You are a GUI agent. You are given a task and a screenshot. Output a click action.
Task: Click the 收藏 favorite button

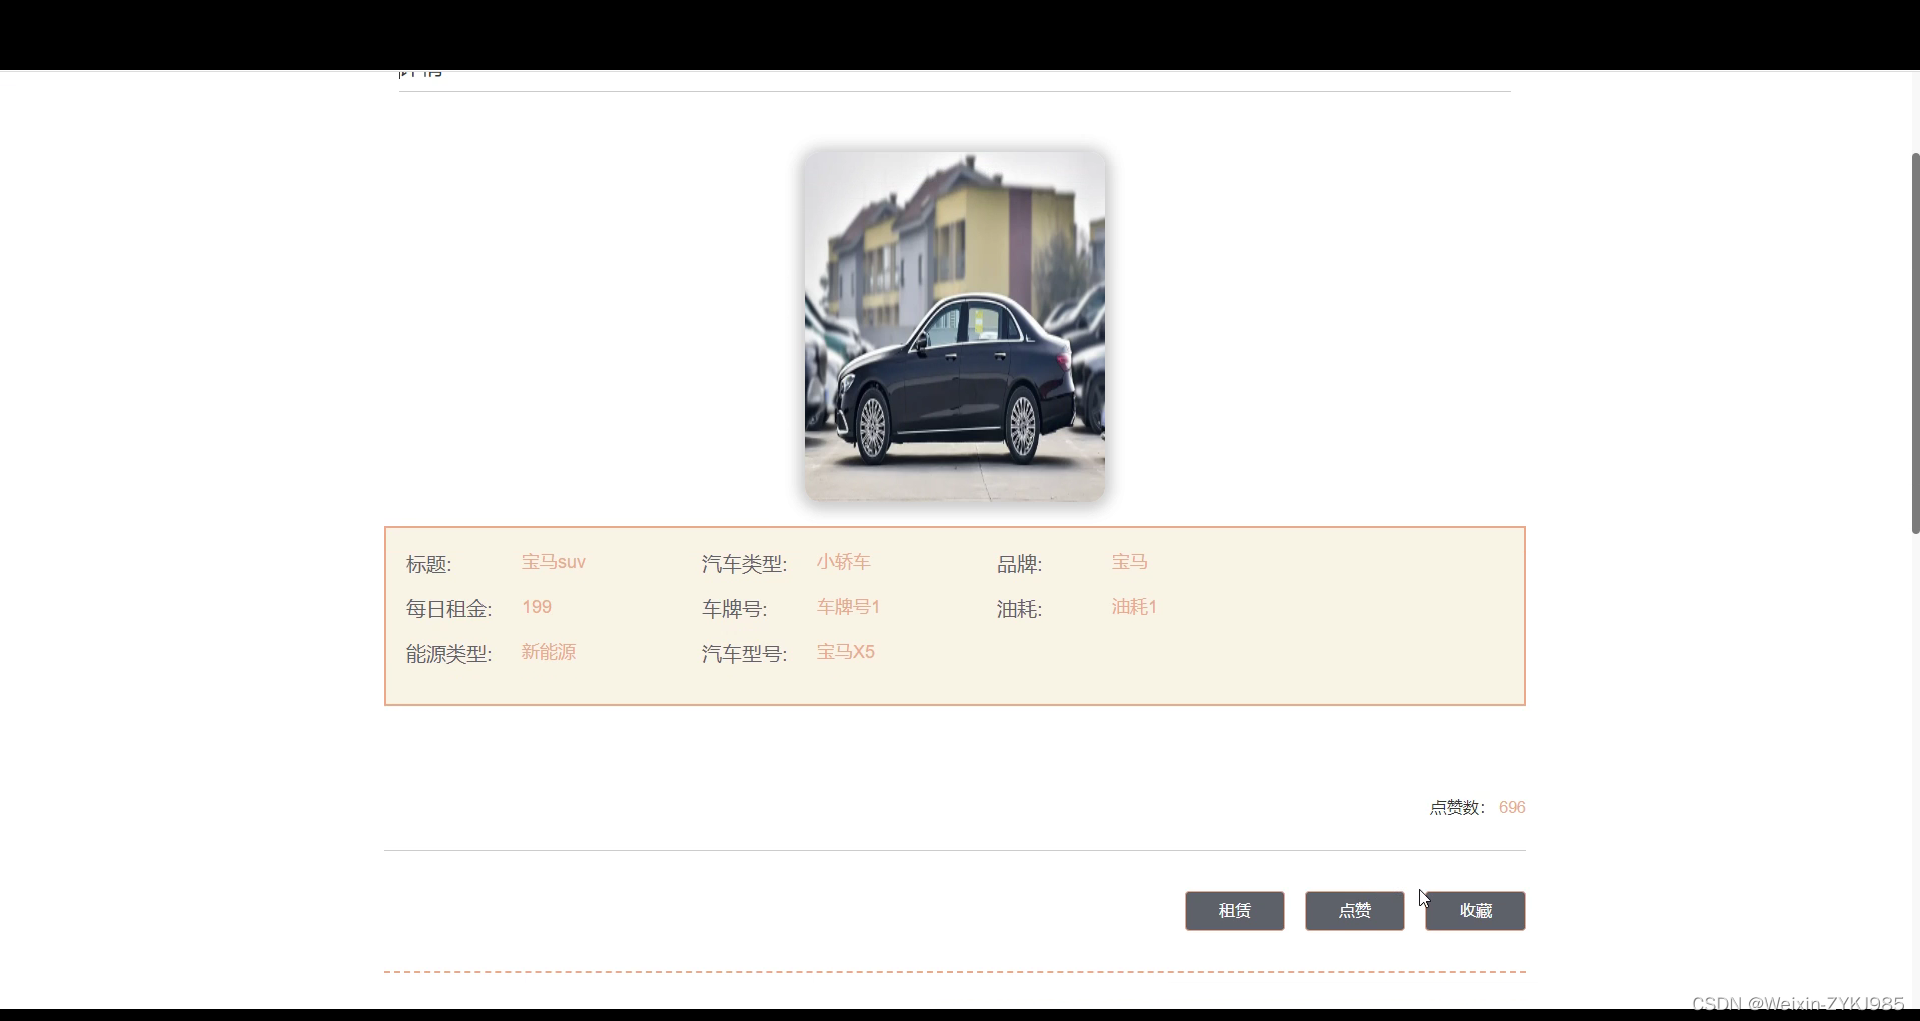[1475, 911]
